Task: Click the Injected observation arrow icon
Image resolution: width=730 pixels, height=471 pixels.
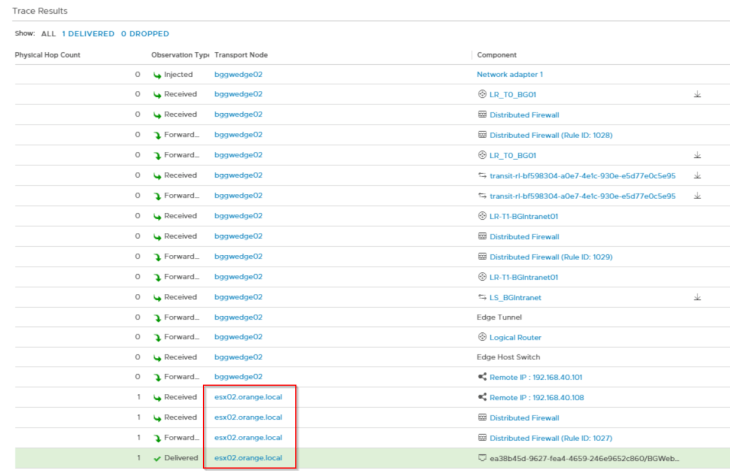Action: coord(157,74)
